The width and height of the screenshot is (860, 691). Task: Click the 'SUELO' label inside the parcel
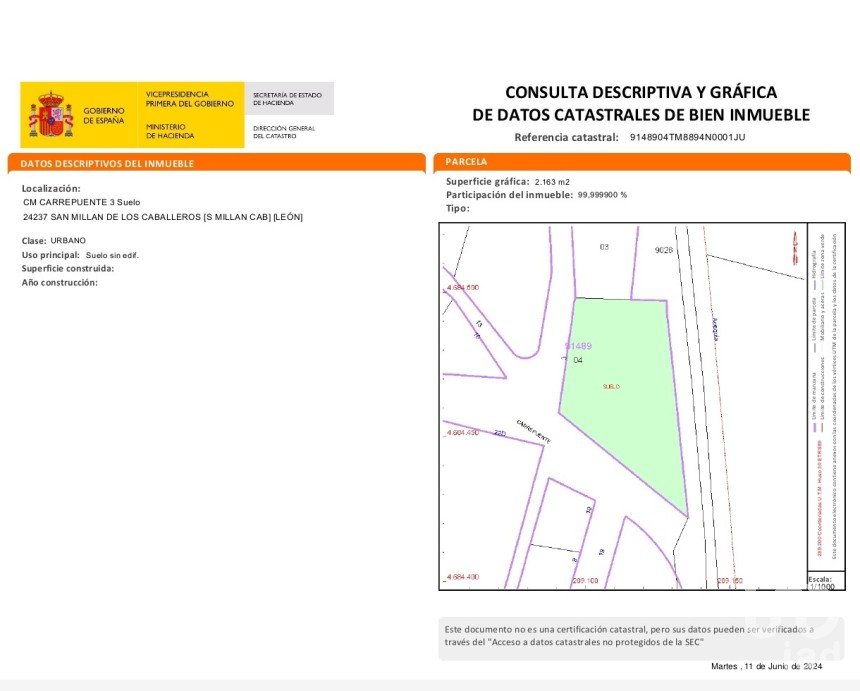point(611,387)
